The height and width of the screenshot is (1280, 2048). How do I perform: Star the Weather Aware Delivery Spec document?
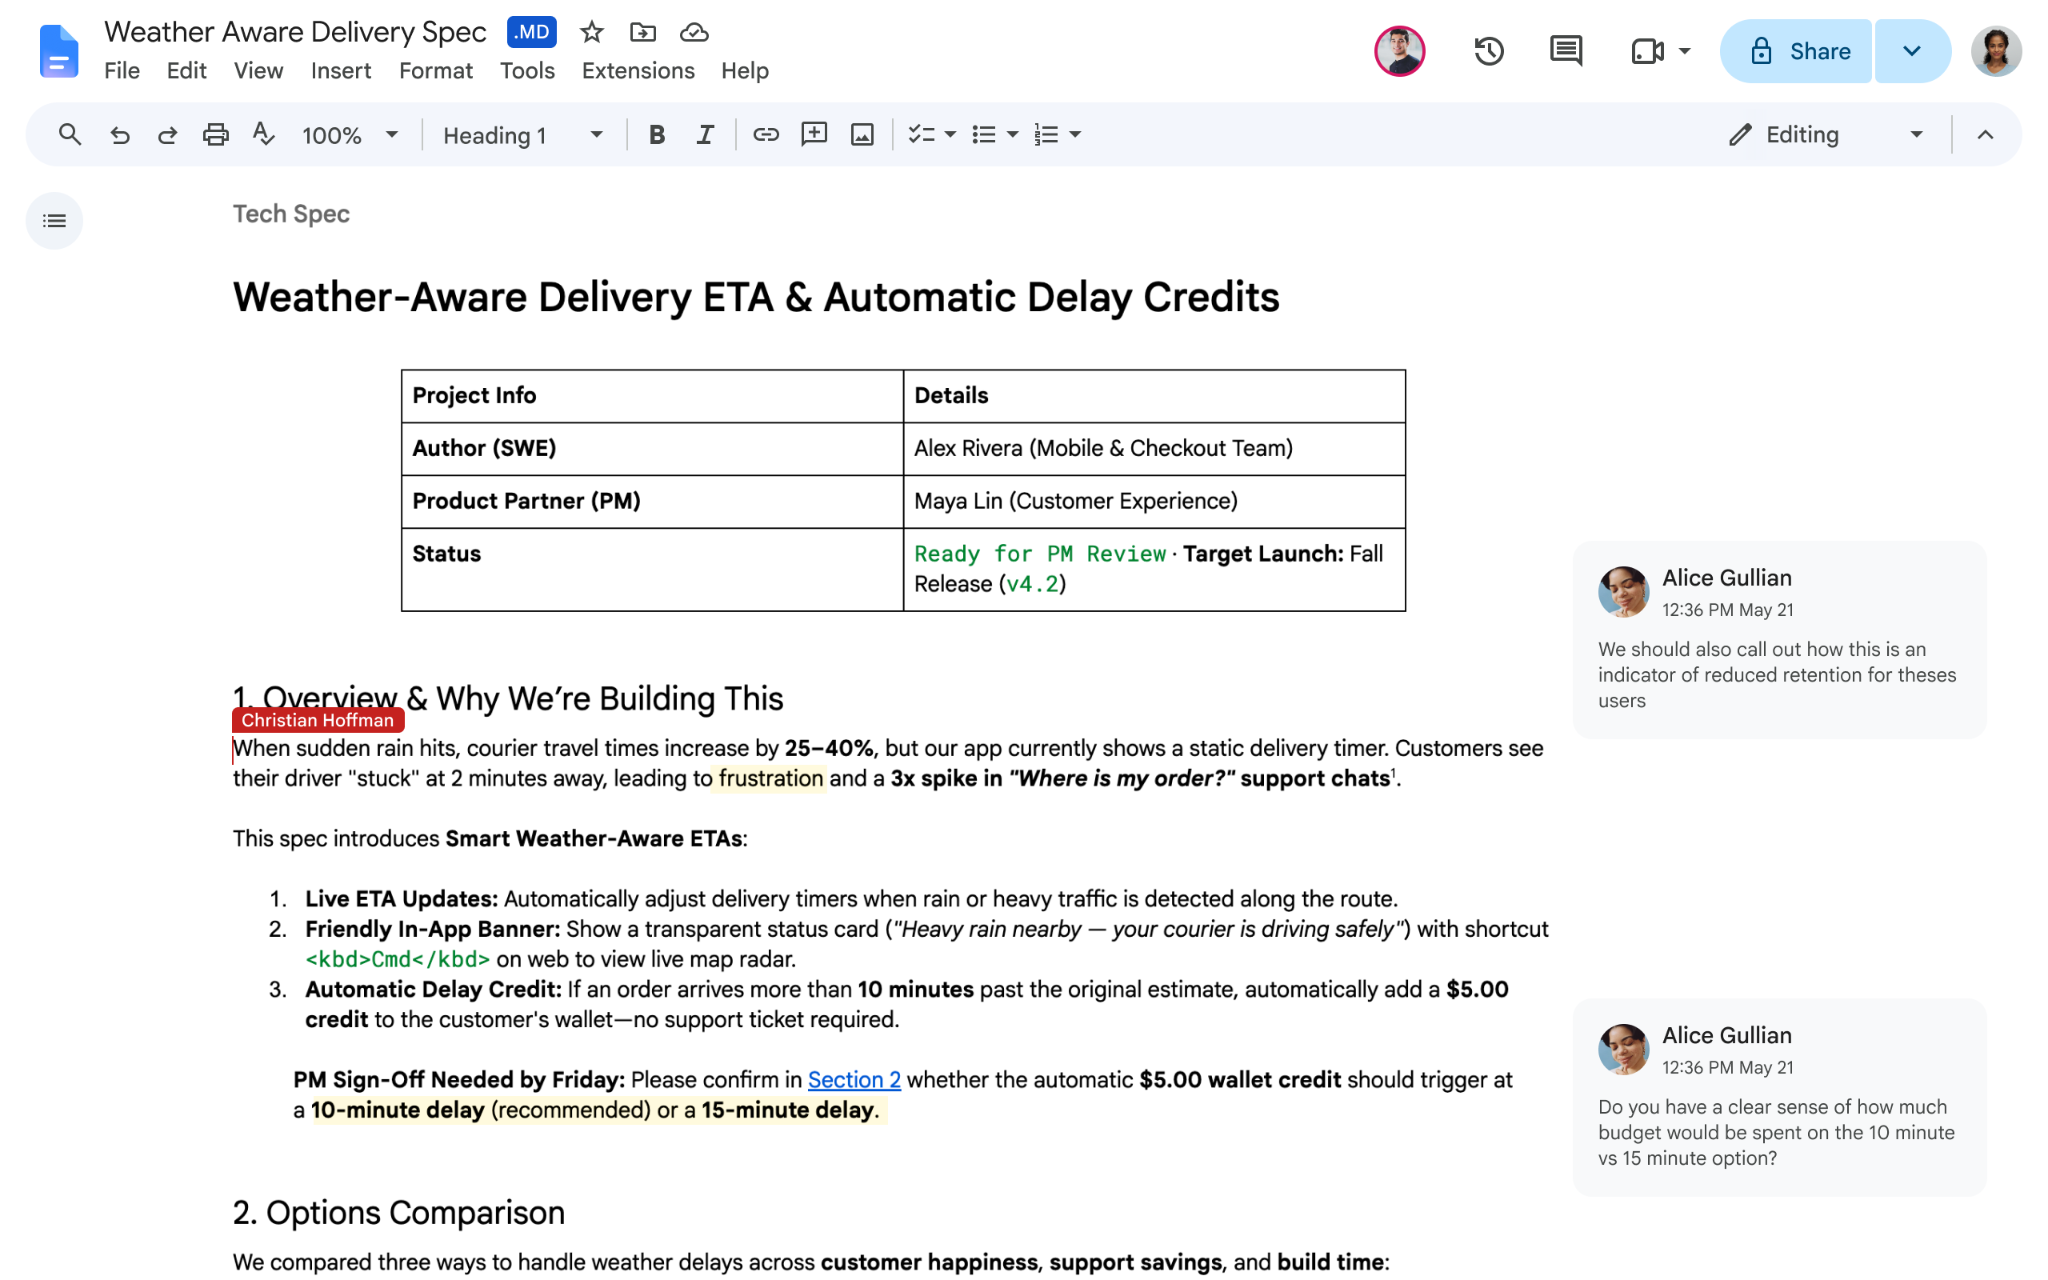pyautogui.click(x=592, y=32)
